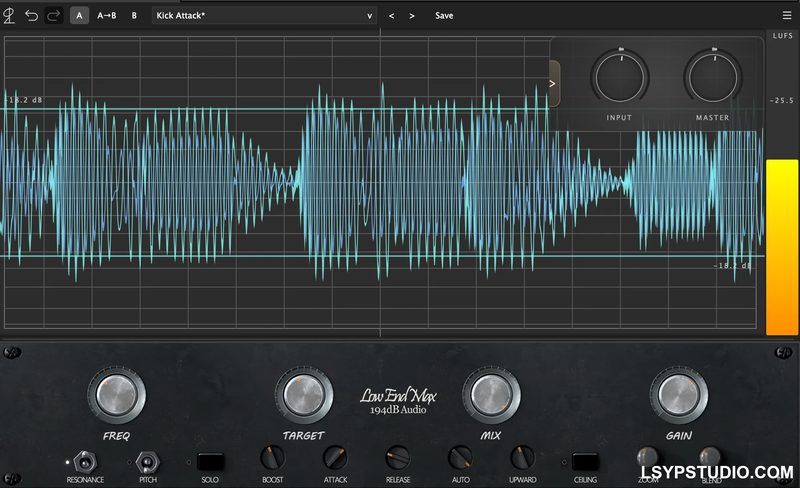The image size is (800, 488).
Task: Click the MASTER knob
Action: (x=713, y=77)
